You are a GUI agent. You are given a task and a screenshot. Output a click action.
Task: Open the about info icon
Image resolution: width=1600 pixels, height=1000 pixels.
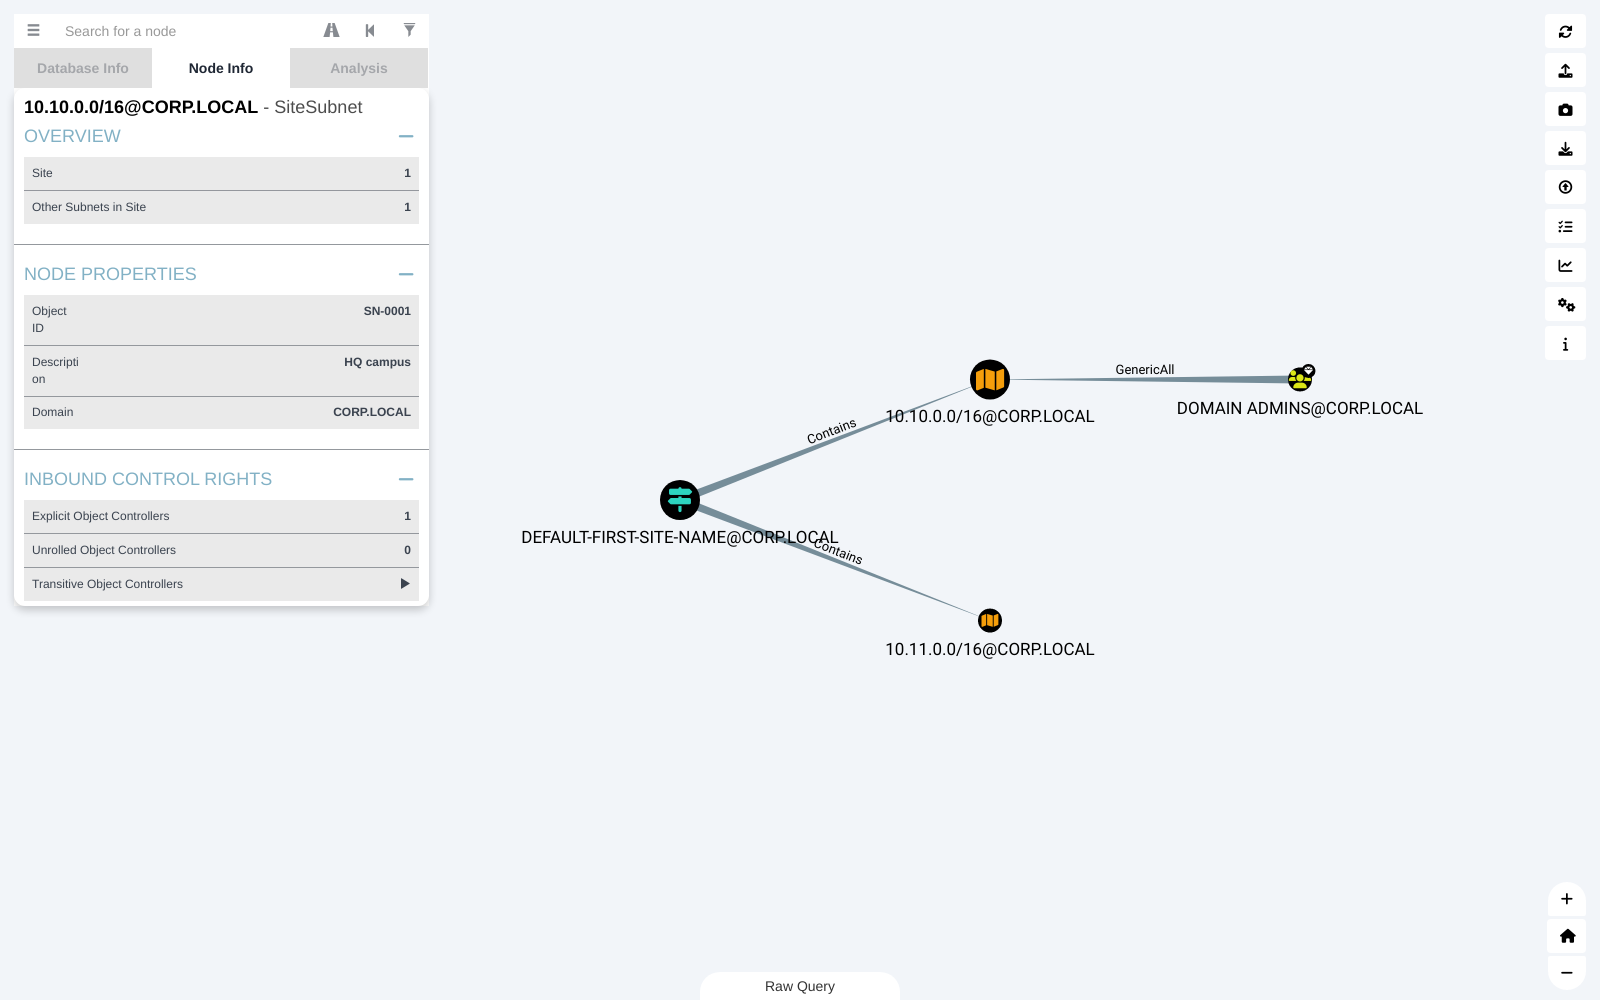point(1565,344)
